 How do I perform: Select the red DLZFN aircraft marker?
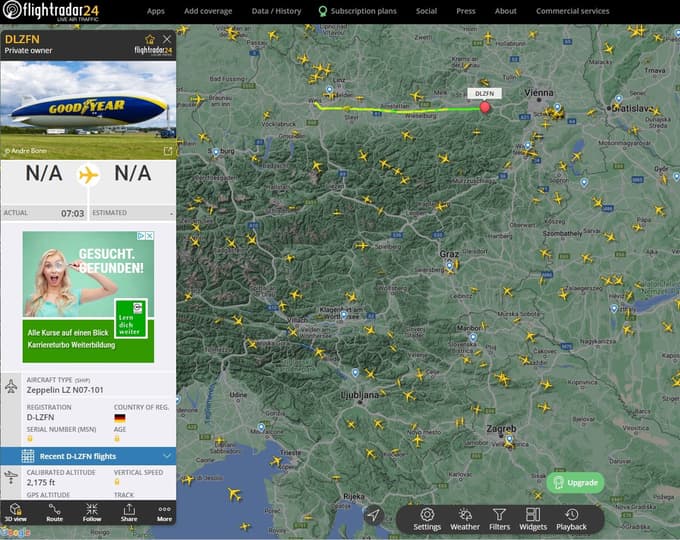coord(485,107)
